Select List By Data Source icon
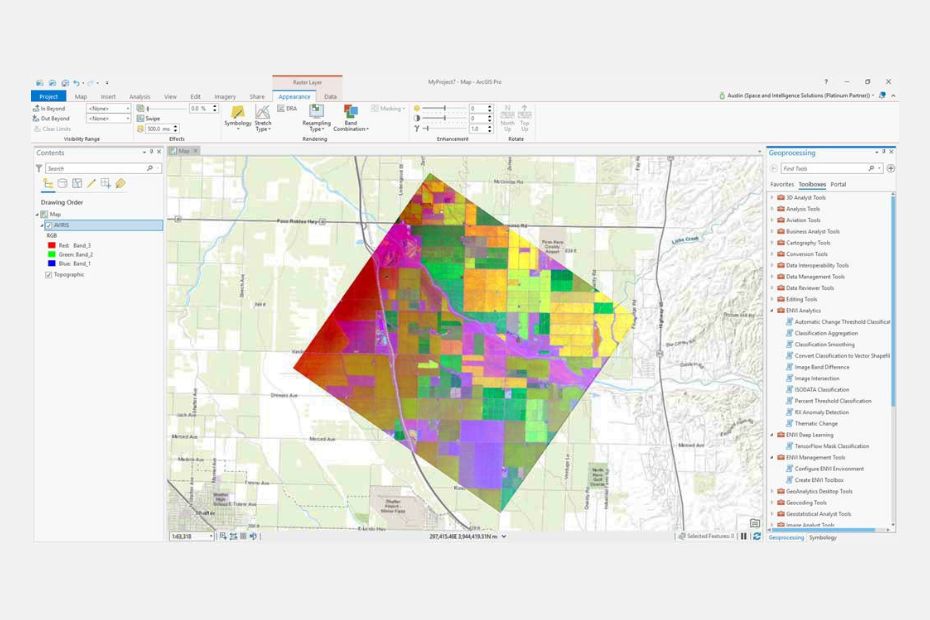 click(x=62, y=183)
